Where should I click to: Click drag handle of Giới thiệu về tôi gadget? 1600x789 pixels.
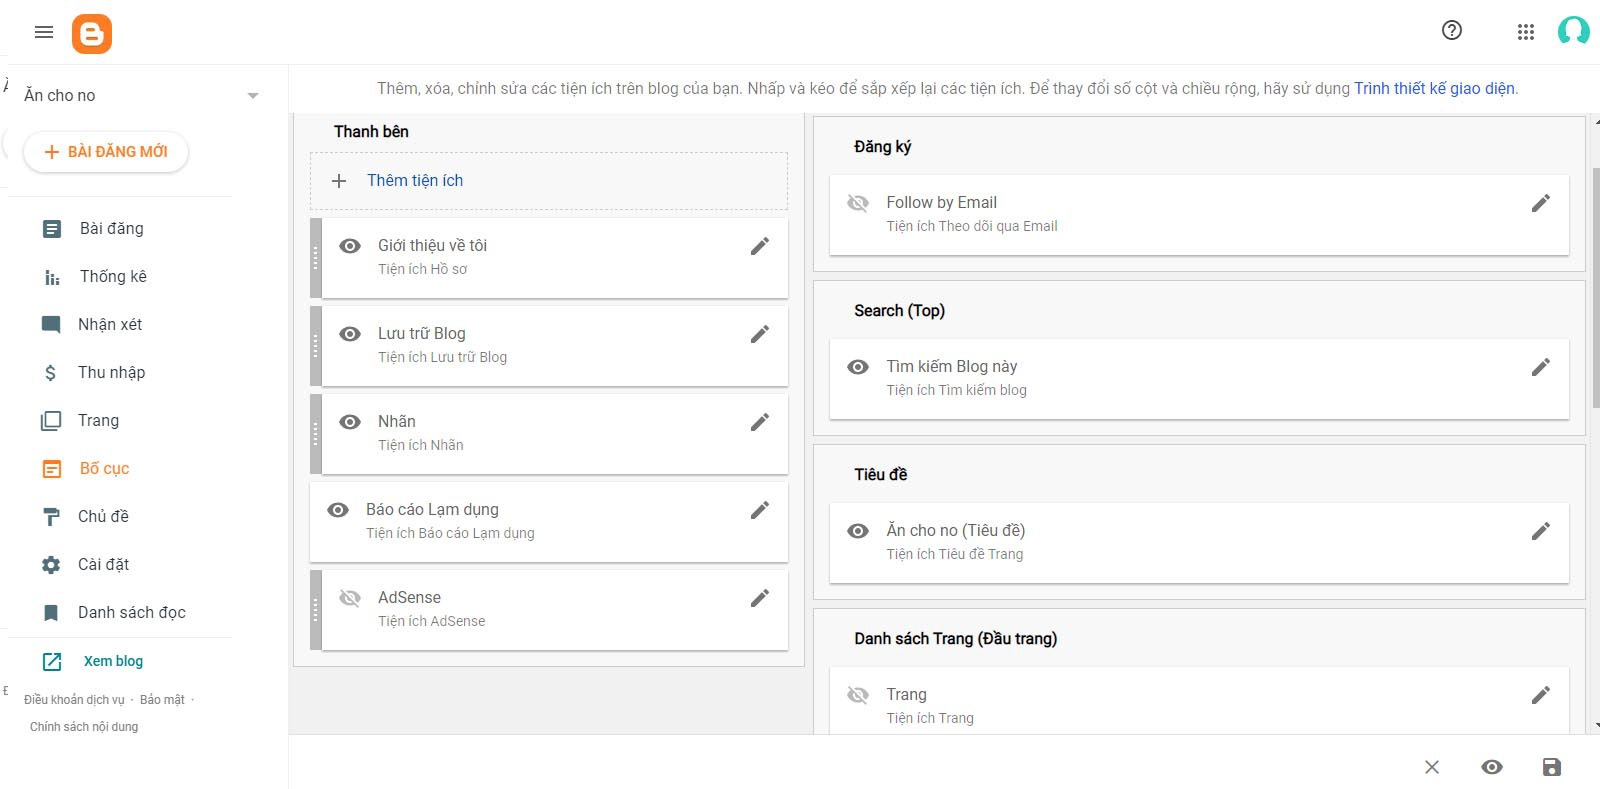316,258
